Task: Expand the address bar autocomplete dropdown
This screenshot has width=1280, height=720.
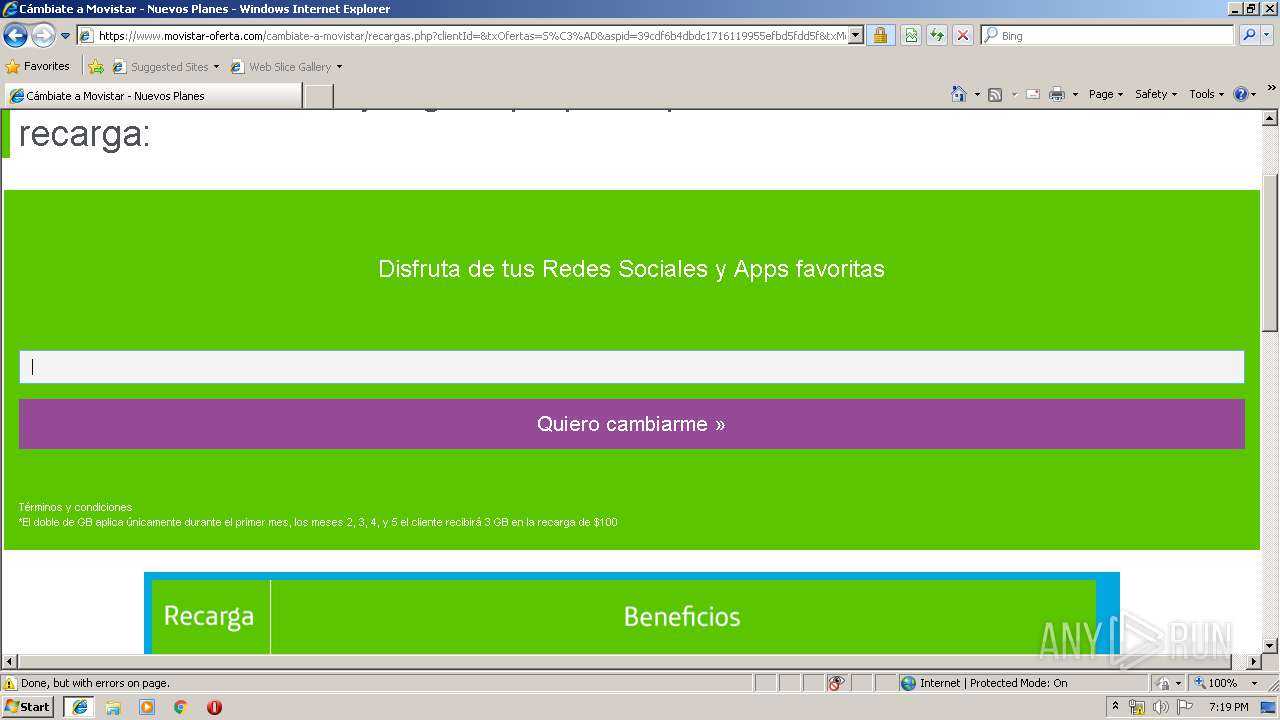Action: 856,36
